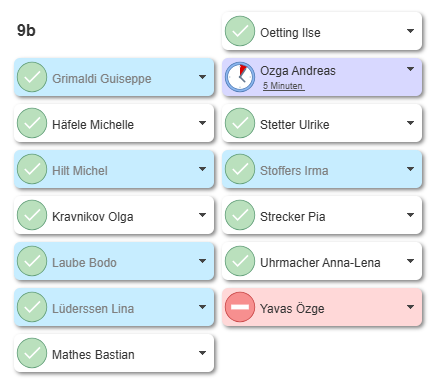Select the student name Uhrmacher Anna-Lena
Image resolution: width=434 pixels, height=385 pixels.
(320, 263)
